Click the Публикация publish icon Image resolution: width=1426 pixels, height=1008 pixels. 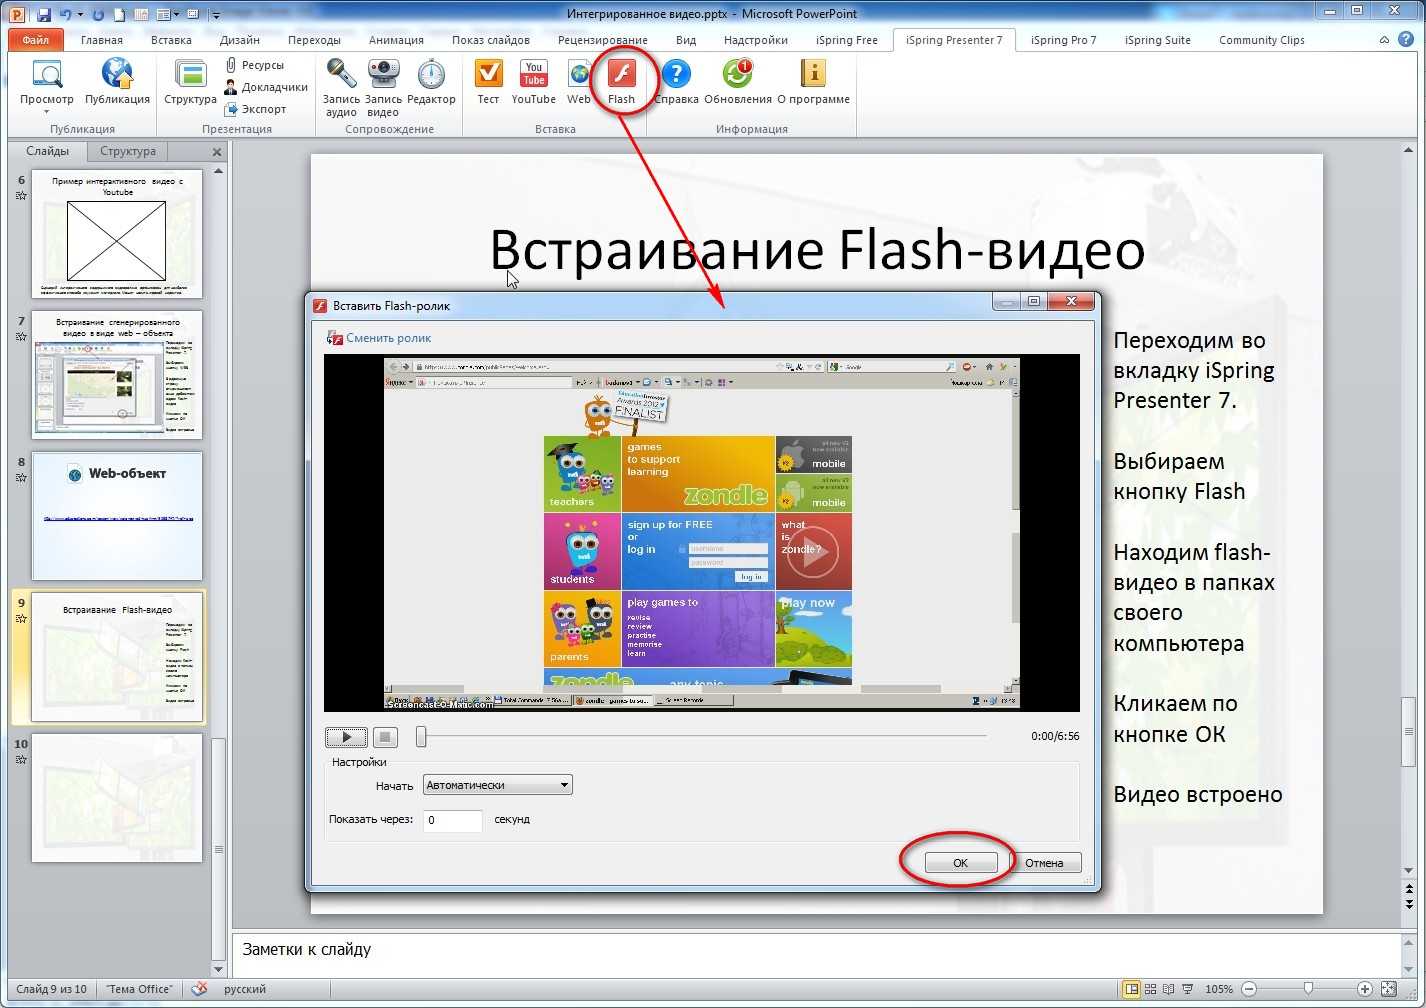click(x=117, y=81)
